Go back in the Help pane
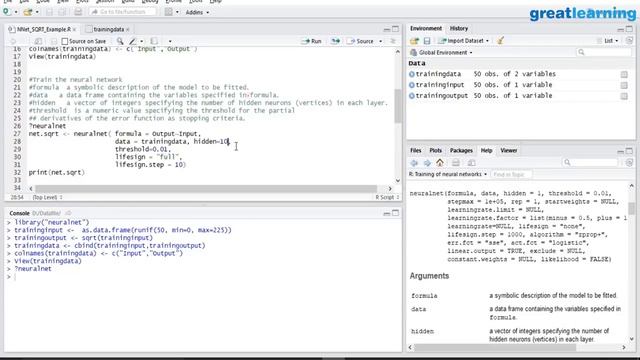Viewport: 640px width, 360px height. click(414, 163)
